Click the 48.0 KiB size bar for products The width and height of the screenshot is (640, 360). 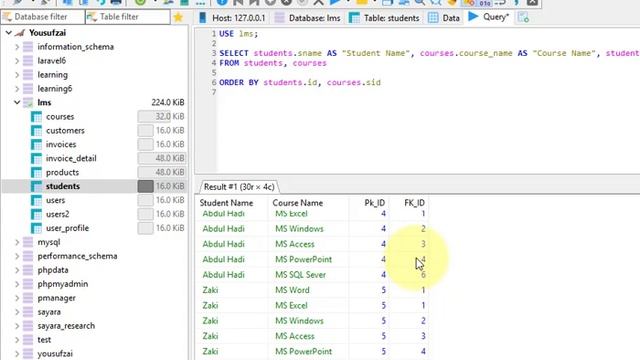162,172
